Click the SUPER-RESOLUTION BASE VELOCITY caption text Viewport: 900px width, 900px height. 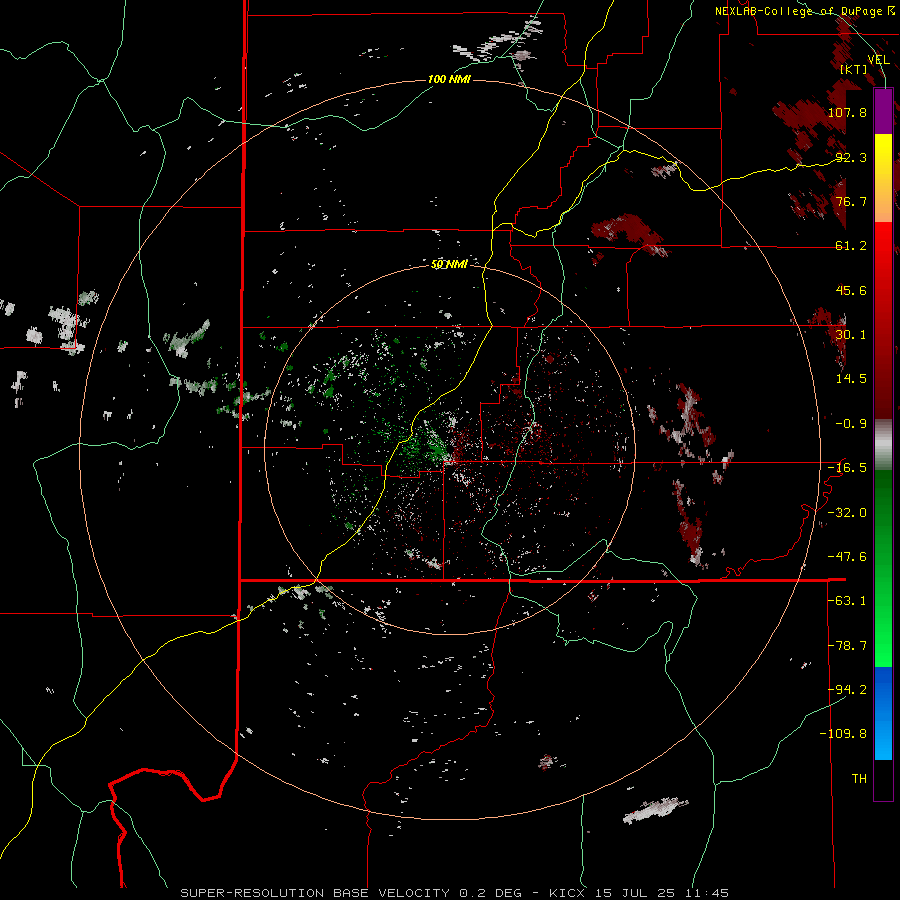pyautogui.click(x=315, y=893)
